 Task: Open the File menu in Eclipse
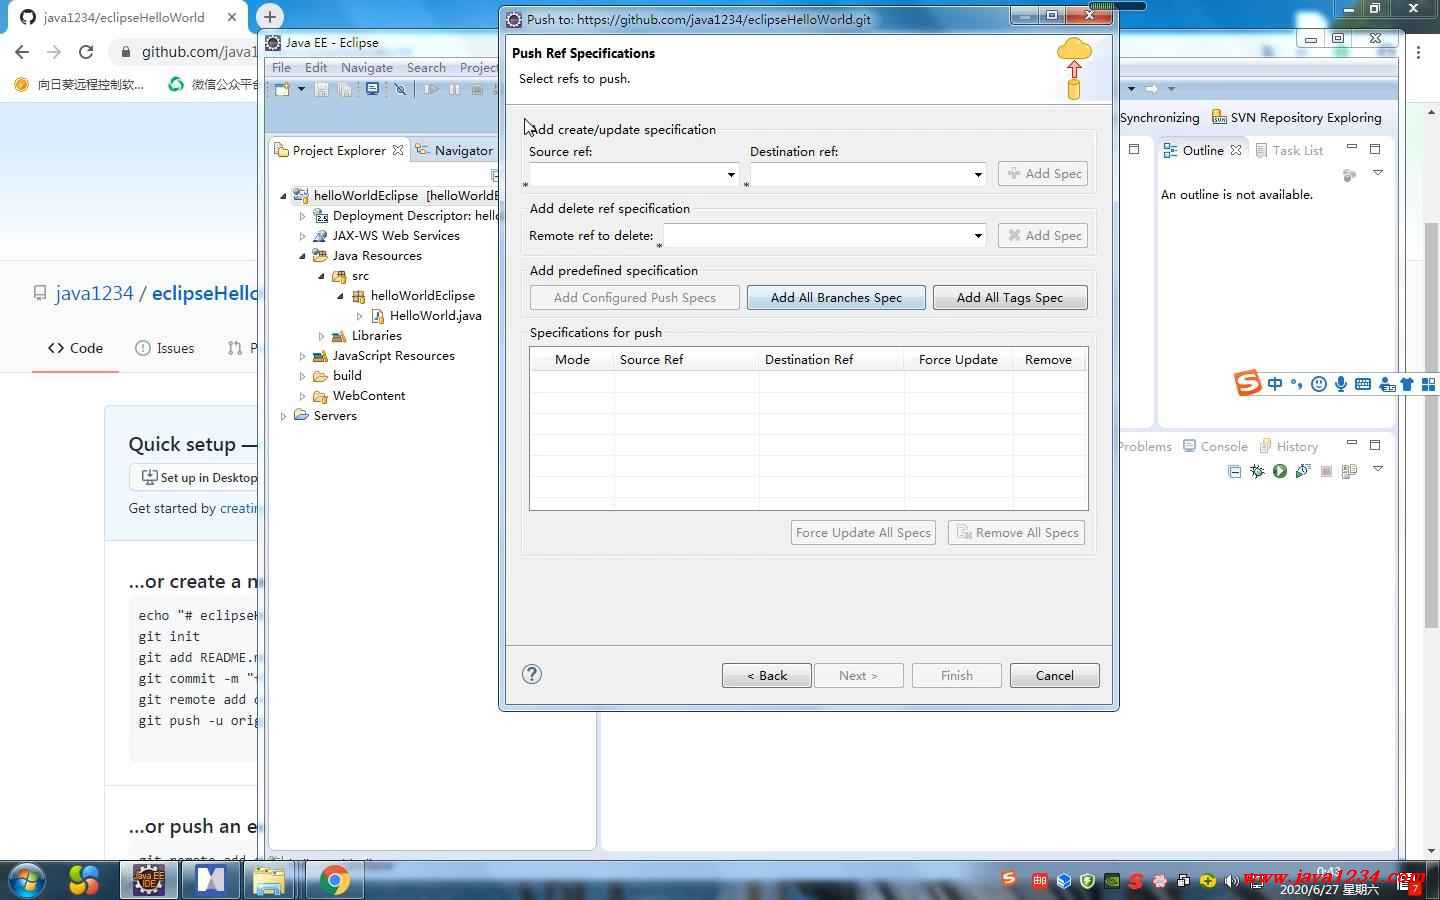281,68
